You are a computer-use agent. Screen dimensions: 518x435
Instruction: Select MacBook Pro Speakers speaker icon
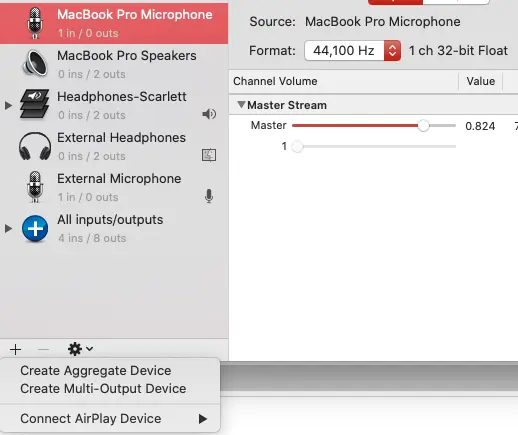(x=35, y=63)
